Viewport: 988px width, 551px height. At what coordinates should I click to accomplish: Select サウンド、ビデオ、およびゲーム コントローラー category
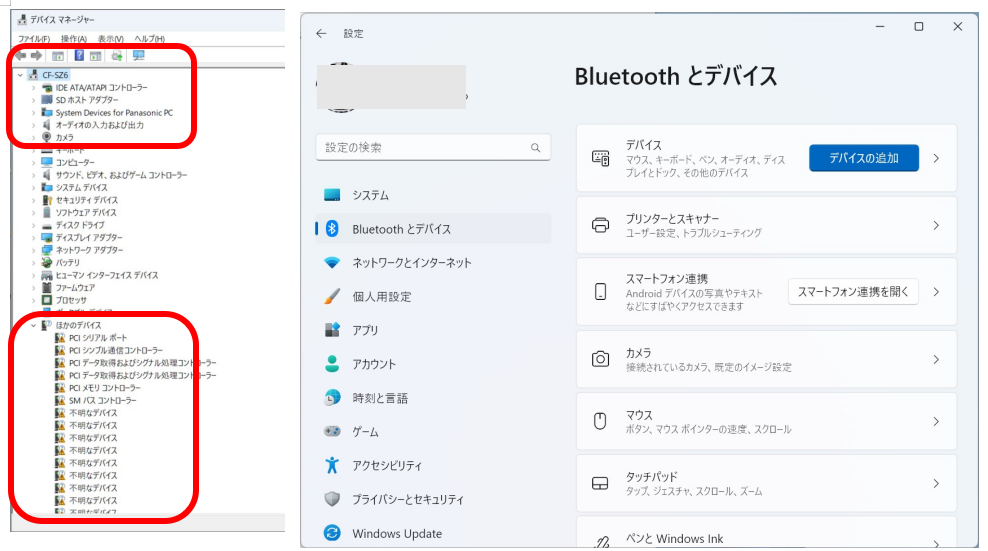[121, 175]
